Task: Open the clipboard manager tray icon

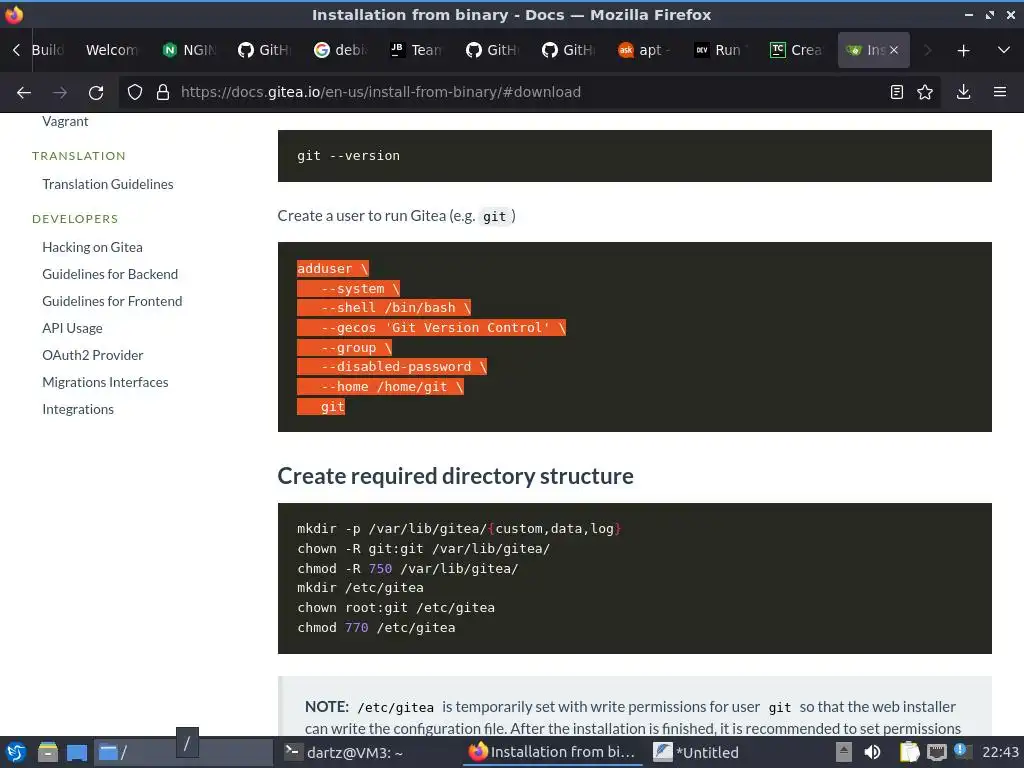Action: [x=909, y=753]
